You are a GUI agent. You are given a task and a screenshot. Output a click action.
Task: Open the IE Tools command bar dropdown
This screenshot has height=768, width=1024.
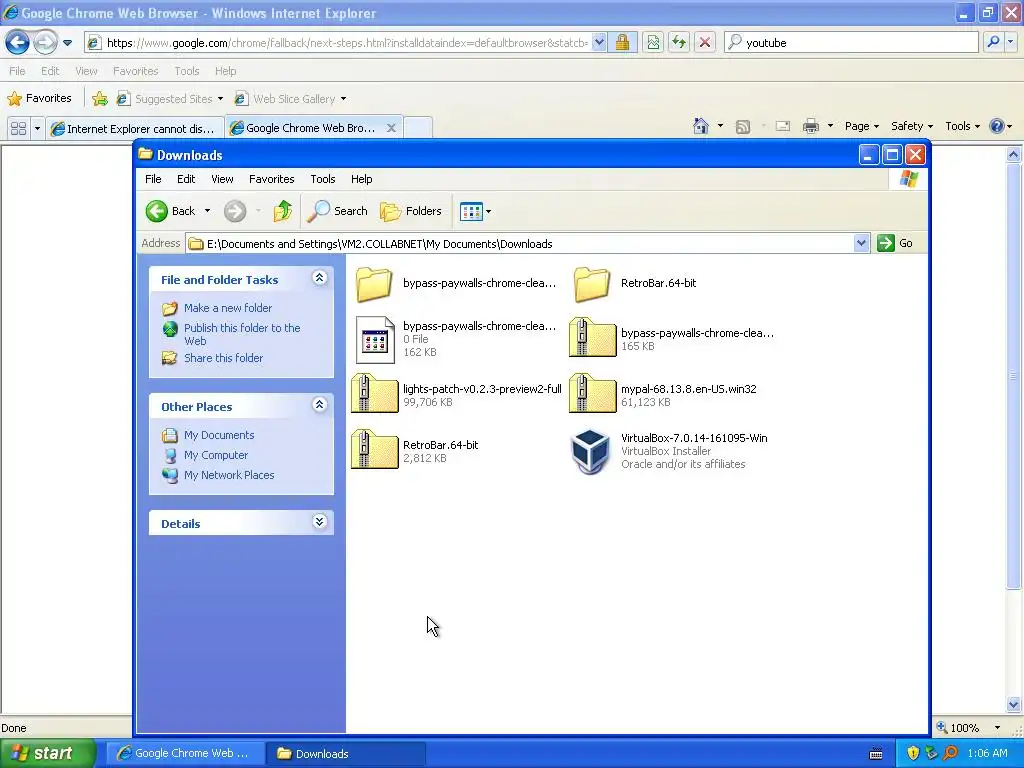click(x=963, y=126)
